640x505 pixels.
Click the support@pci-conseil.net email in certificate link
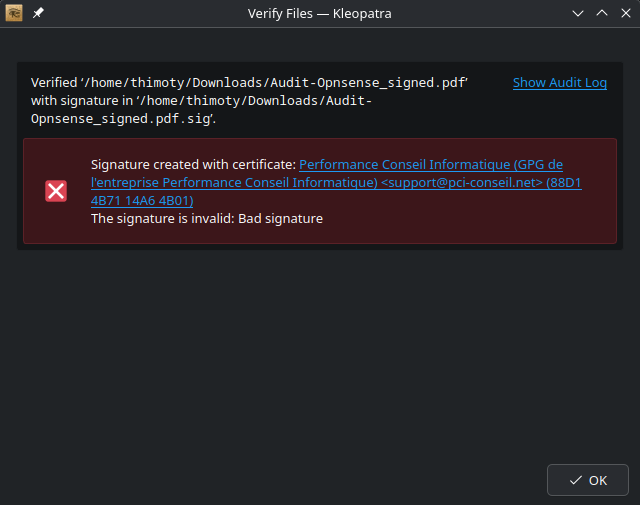pos(461,183)
